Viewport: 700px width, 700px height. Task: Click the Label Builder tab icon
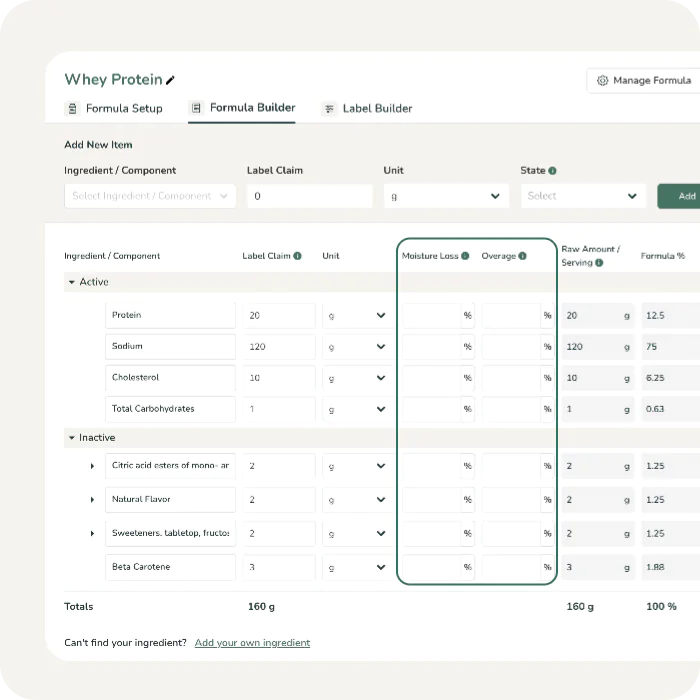(328, 108)
